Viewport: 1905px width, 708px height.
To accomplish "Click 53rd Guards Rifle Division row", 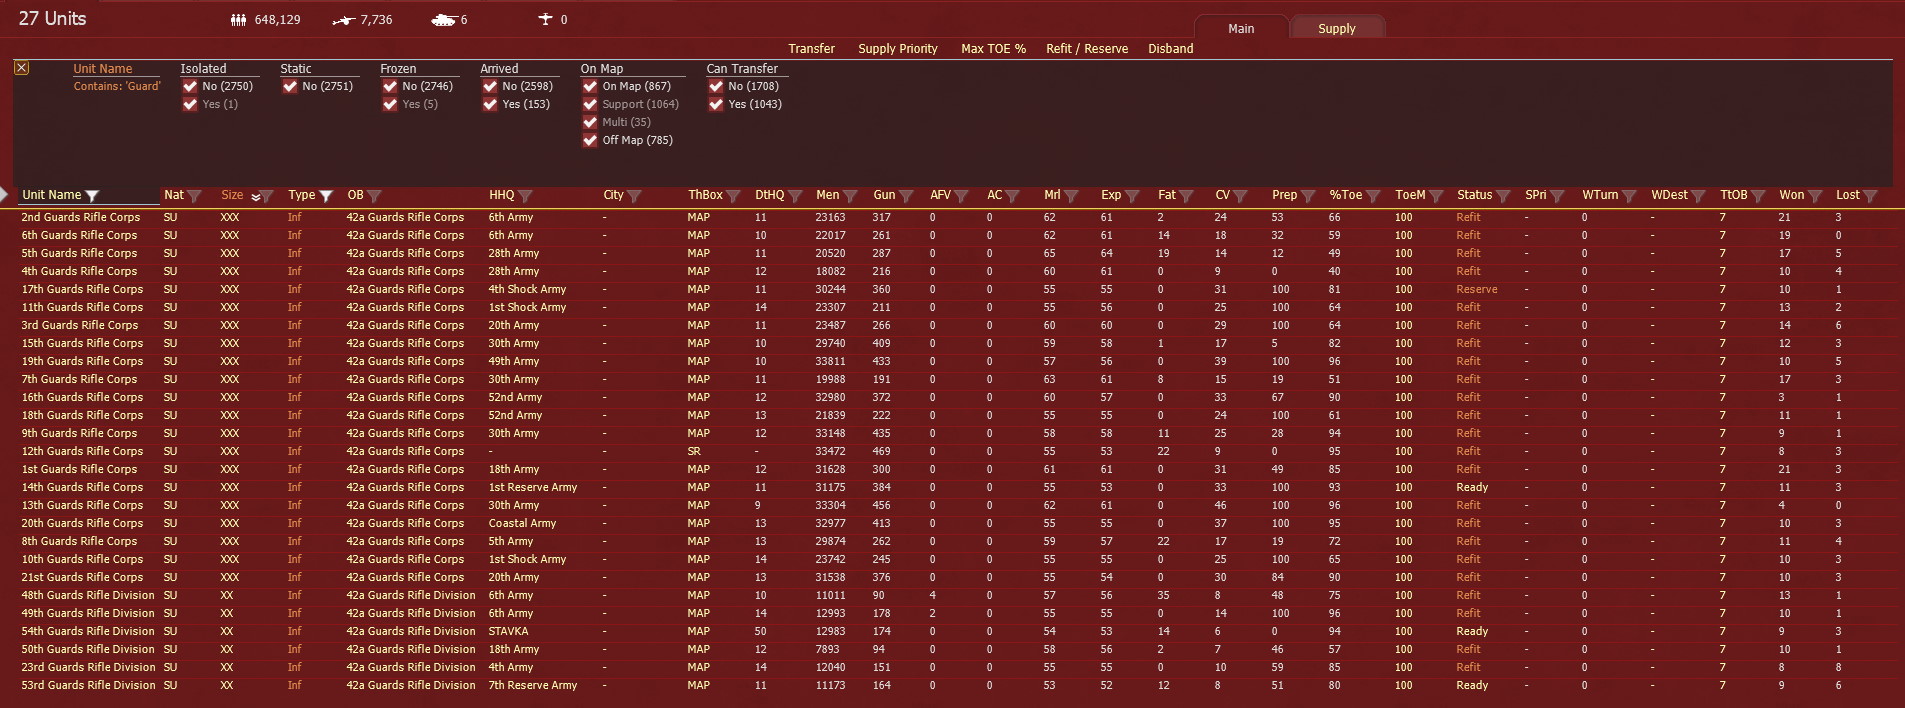I will 952,685.
